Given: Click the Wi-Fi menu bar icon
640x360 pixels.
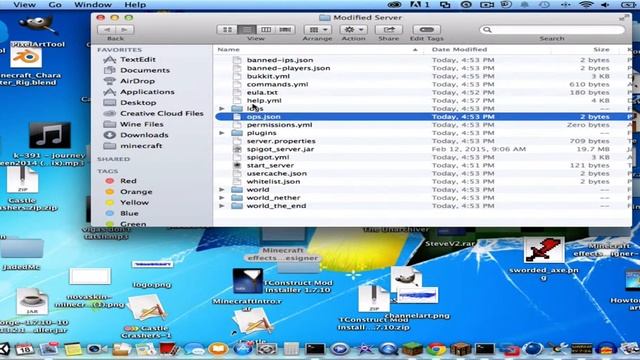Looking at the screenshot, I should 586,5.
